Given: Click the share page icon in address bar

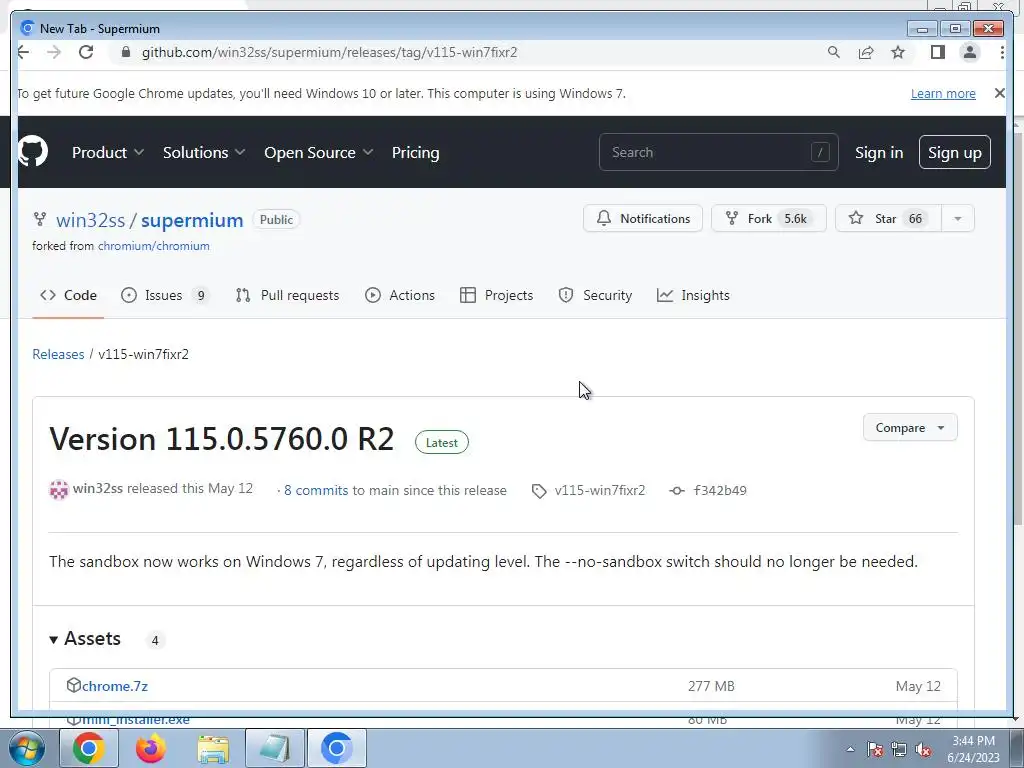Looking at the screenshot, I should pos(866,52).
